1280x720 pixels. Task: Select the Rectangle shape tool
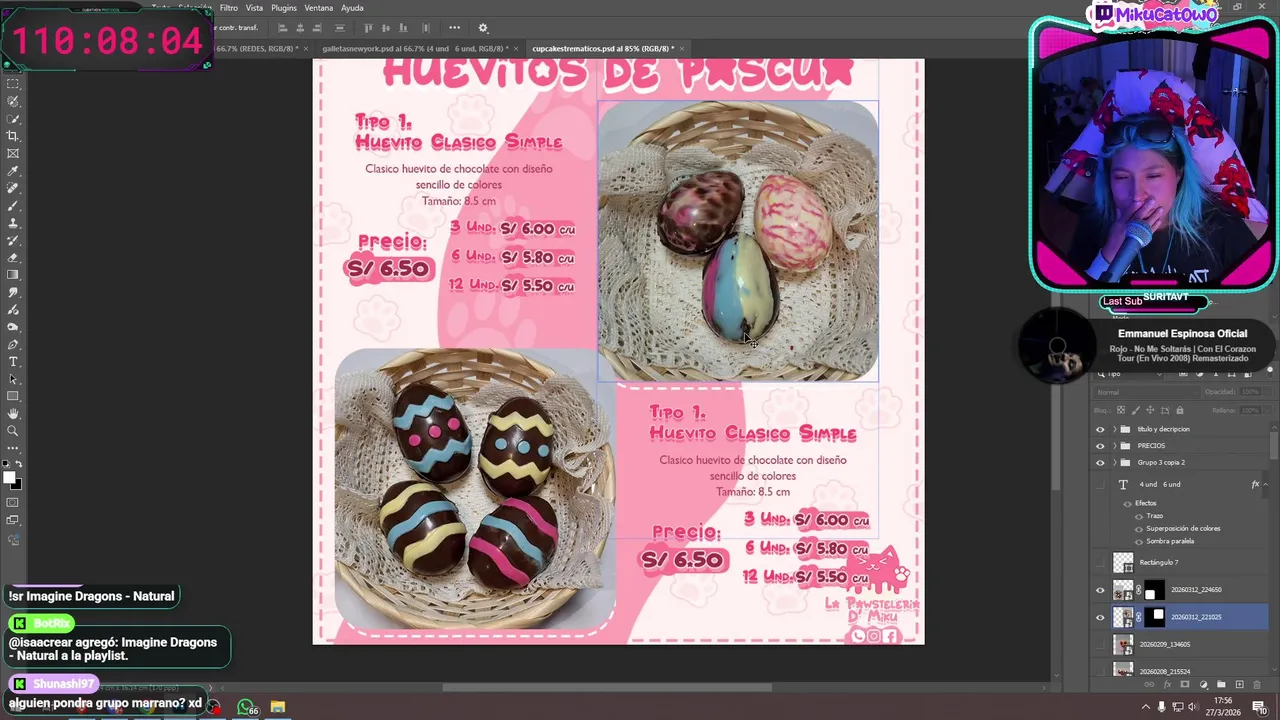pos(13,396)
